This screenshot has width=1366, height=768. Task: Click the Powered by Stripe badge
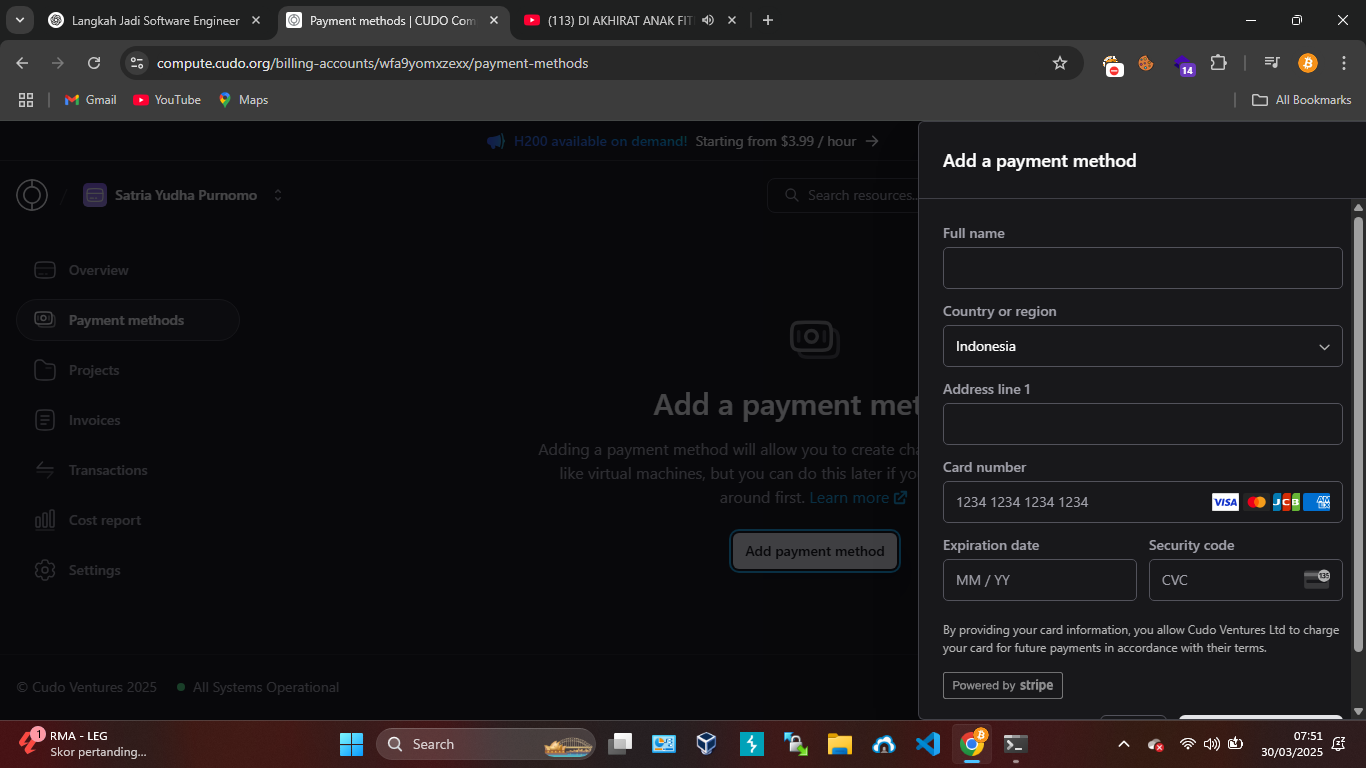tap(1003, 685)
